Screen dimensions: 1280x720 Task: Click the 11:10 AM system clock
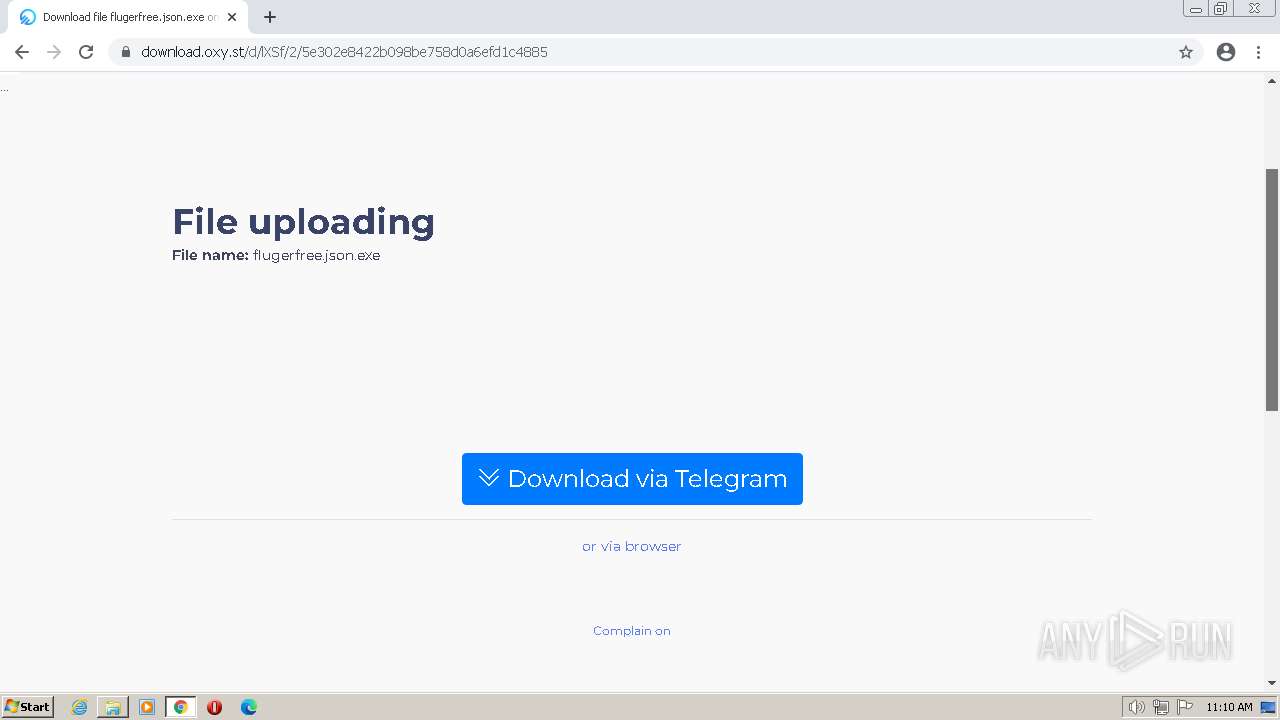(1229, 707)
